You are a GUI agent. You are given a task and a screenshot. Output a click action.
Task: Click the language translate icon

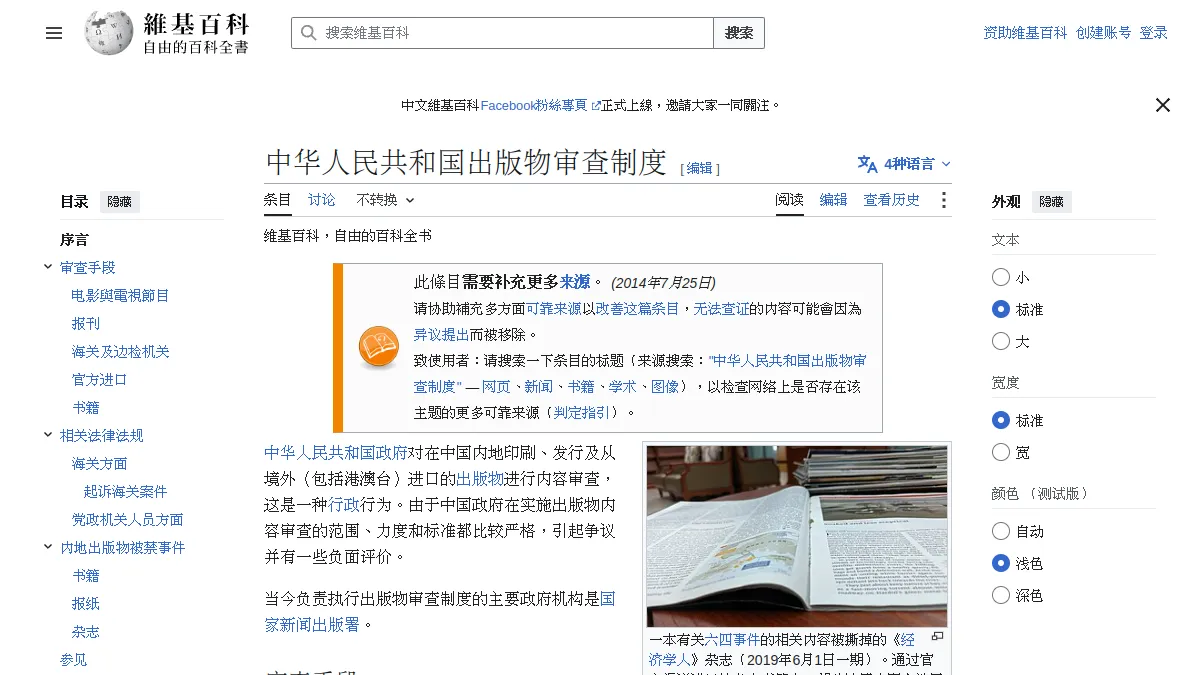[867, 164]
